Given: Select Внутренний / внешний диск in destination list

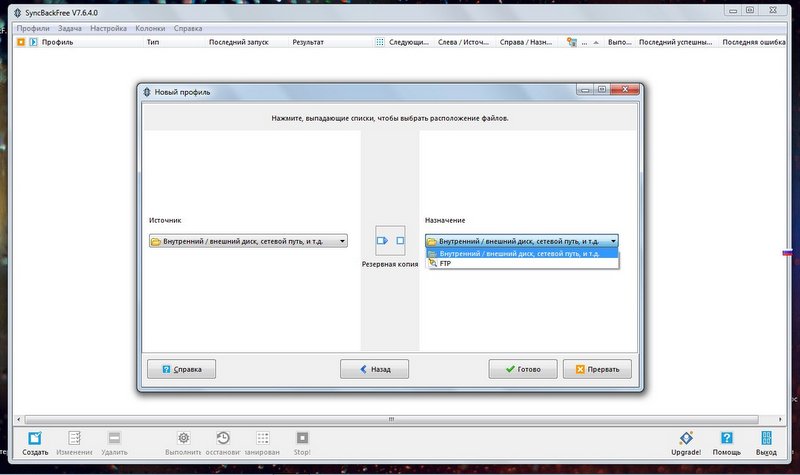Looking at the screenshot, I should click(522, 254).
